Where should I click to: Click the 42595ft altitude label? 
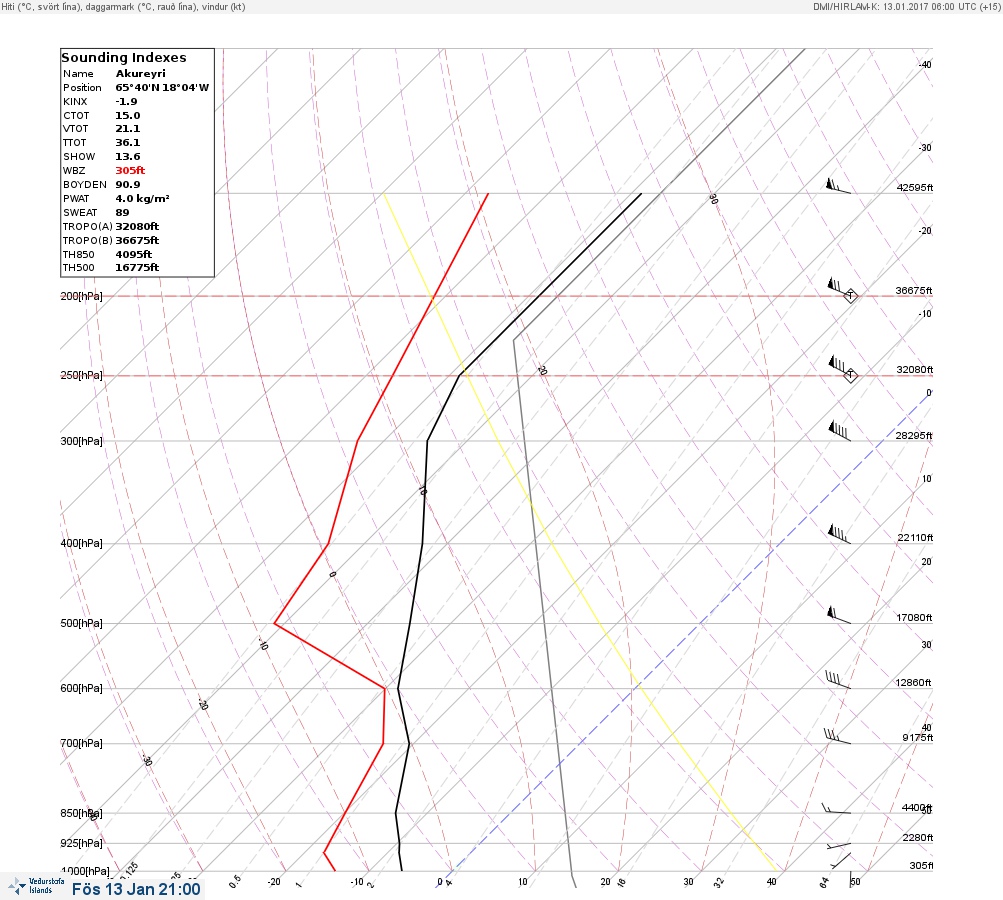[x=915, y=187]
